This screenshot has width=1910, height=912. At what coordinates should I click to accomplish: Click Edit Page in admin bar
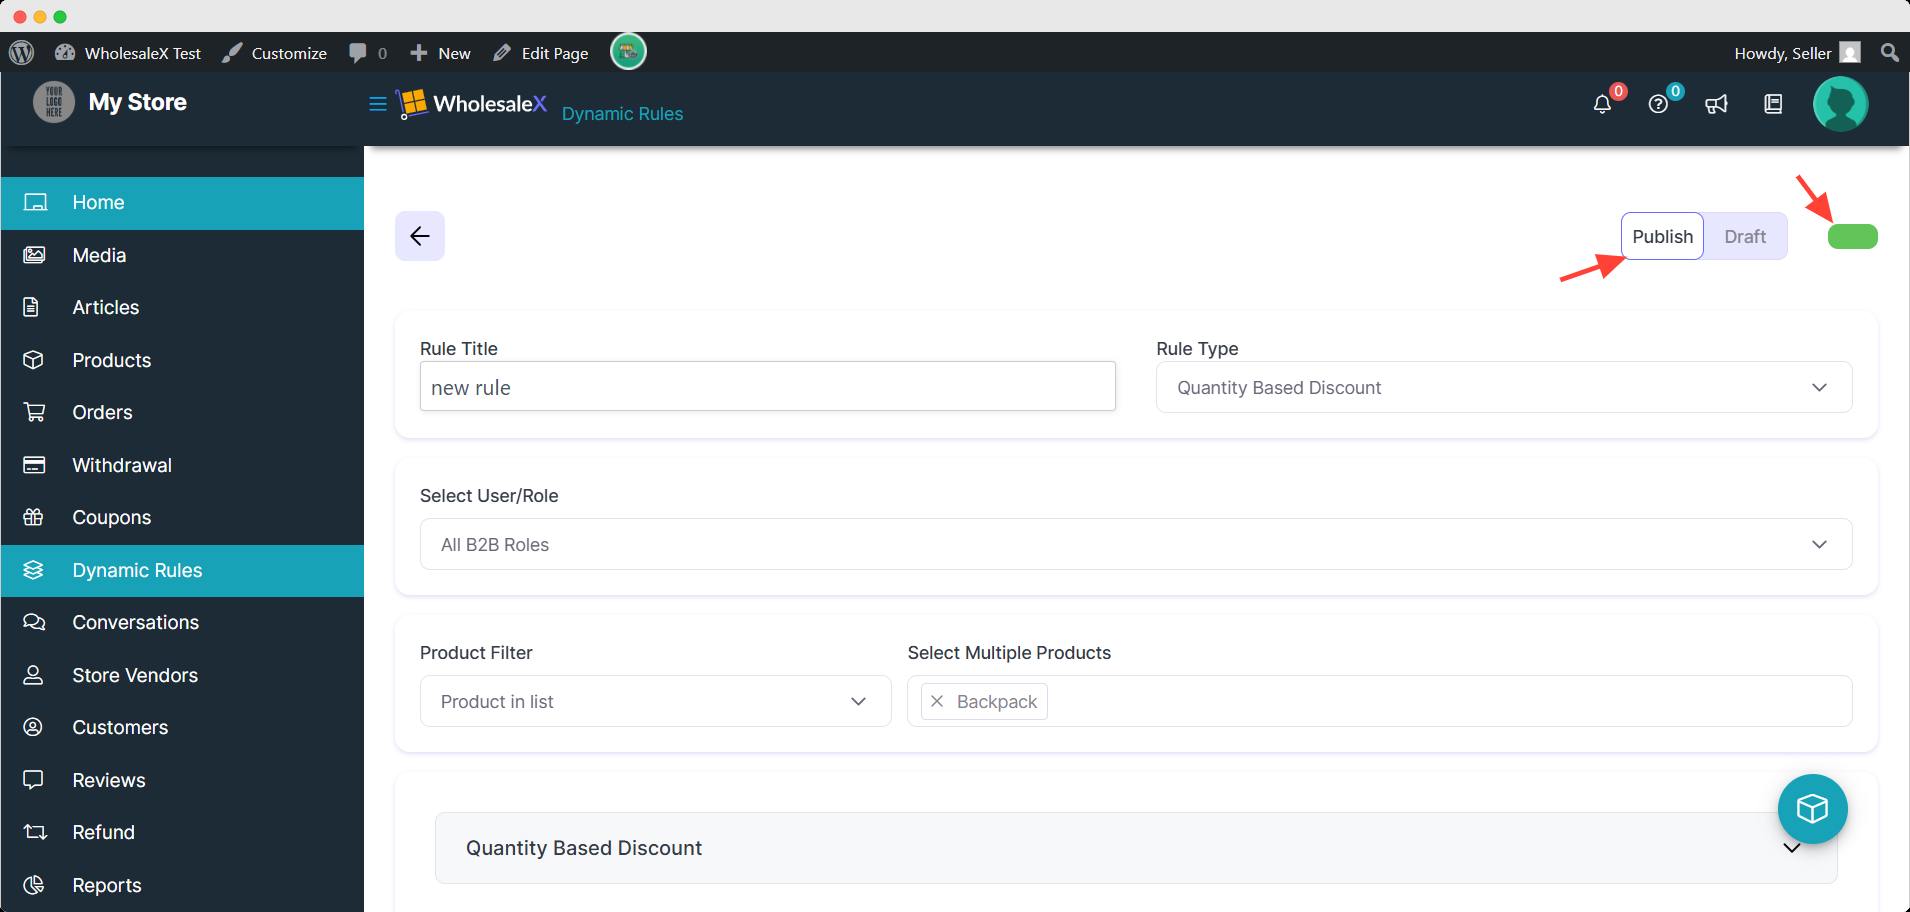(x=540, y=53)
